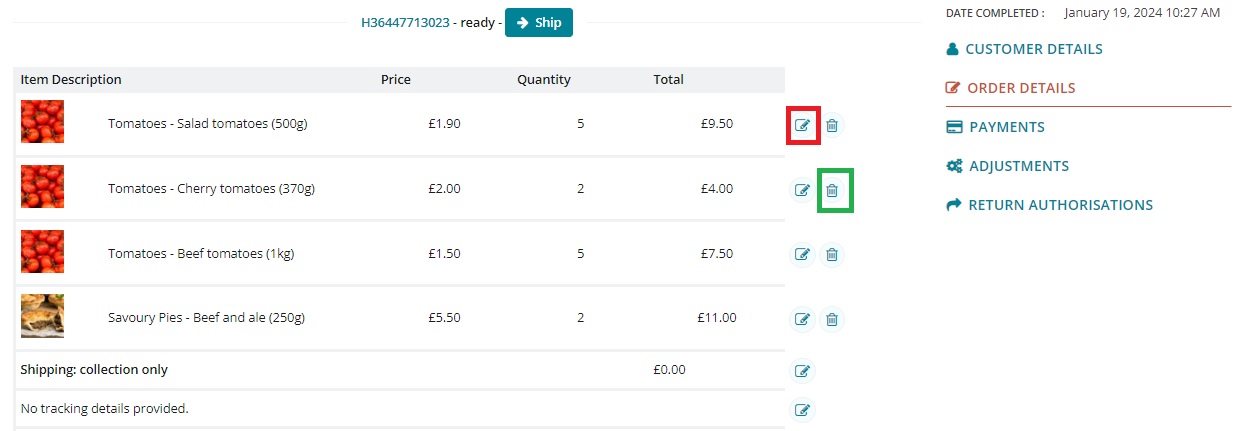Edit the Cherry tomatoes line item
Viewport: 1242px width, 431px height.
(802, 190)
